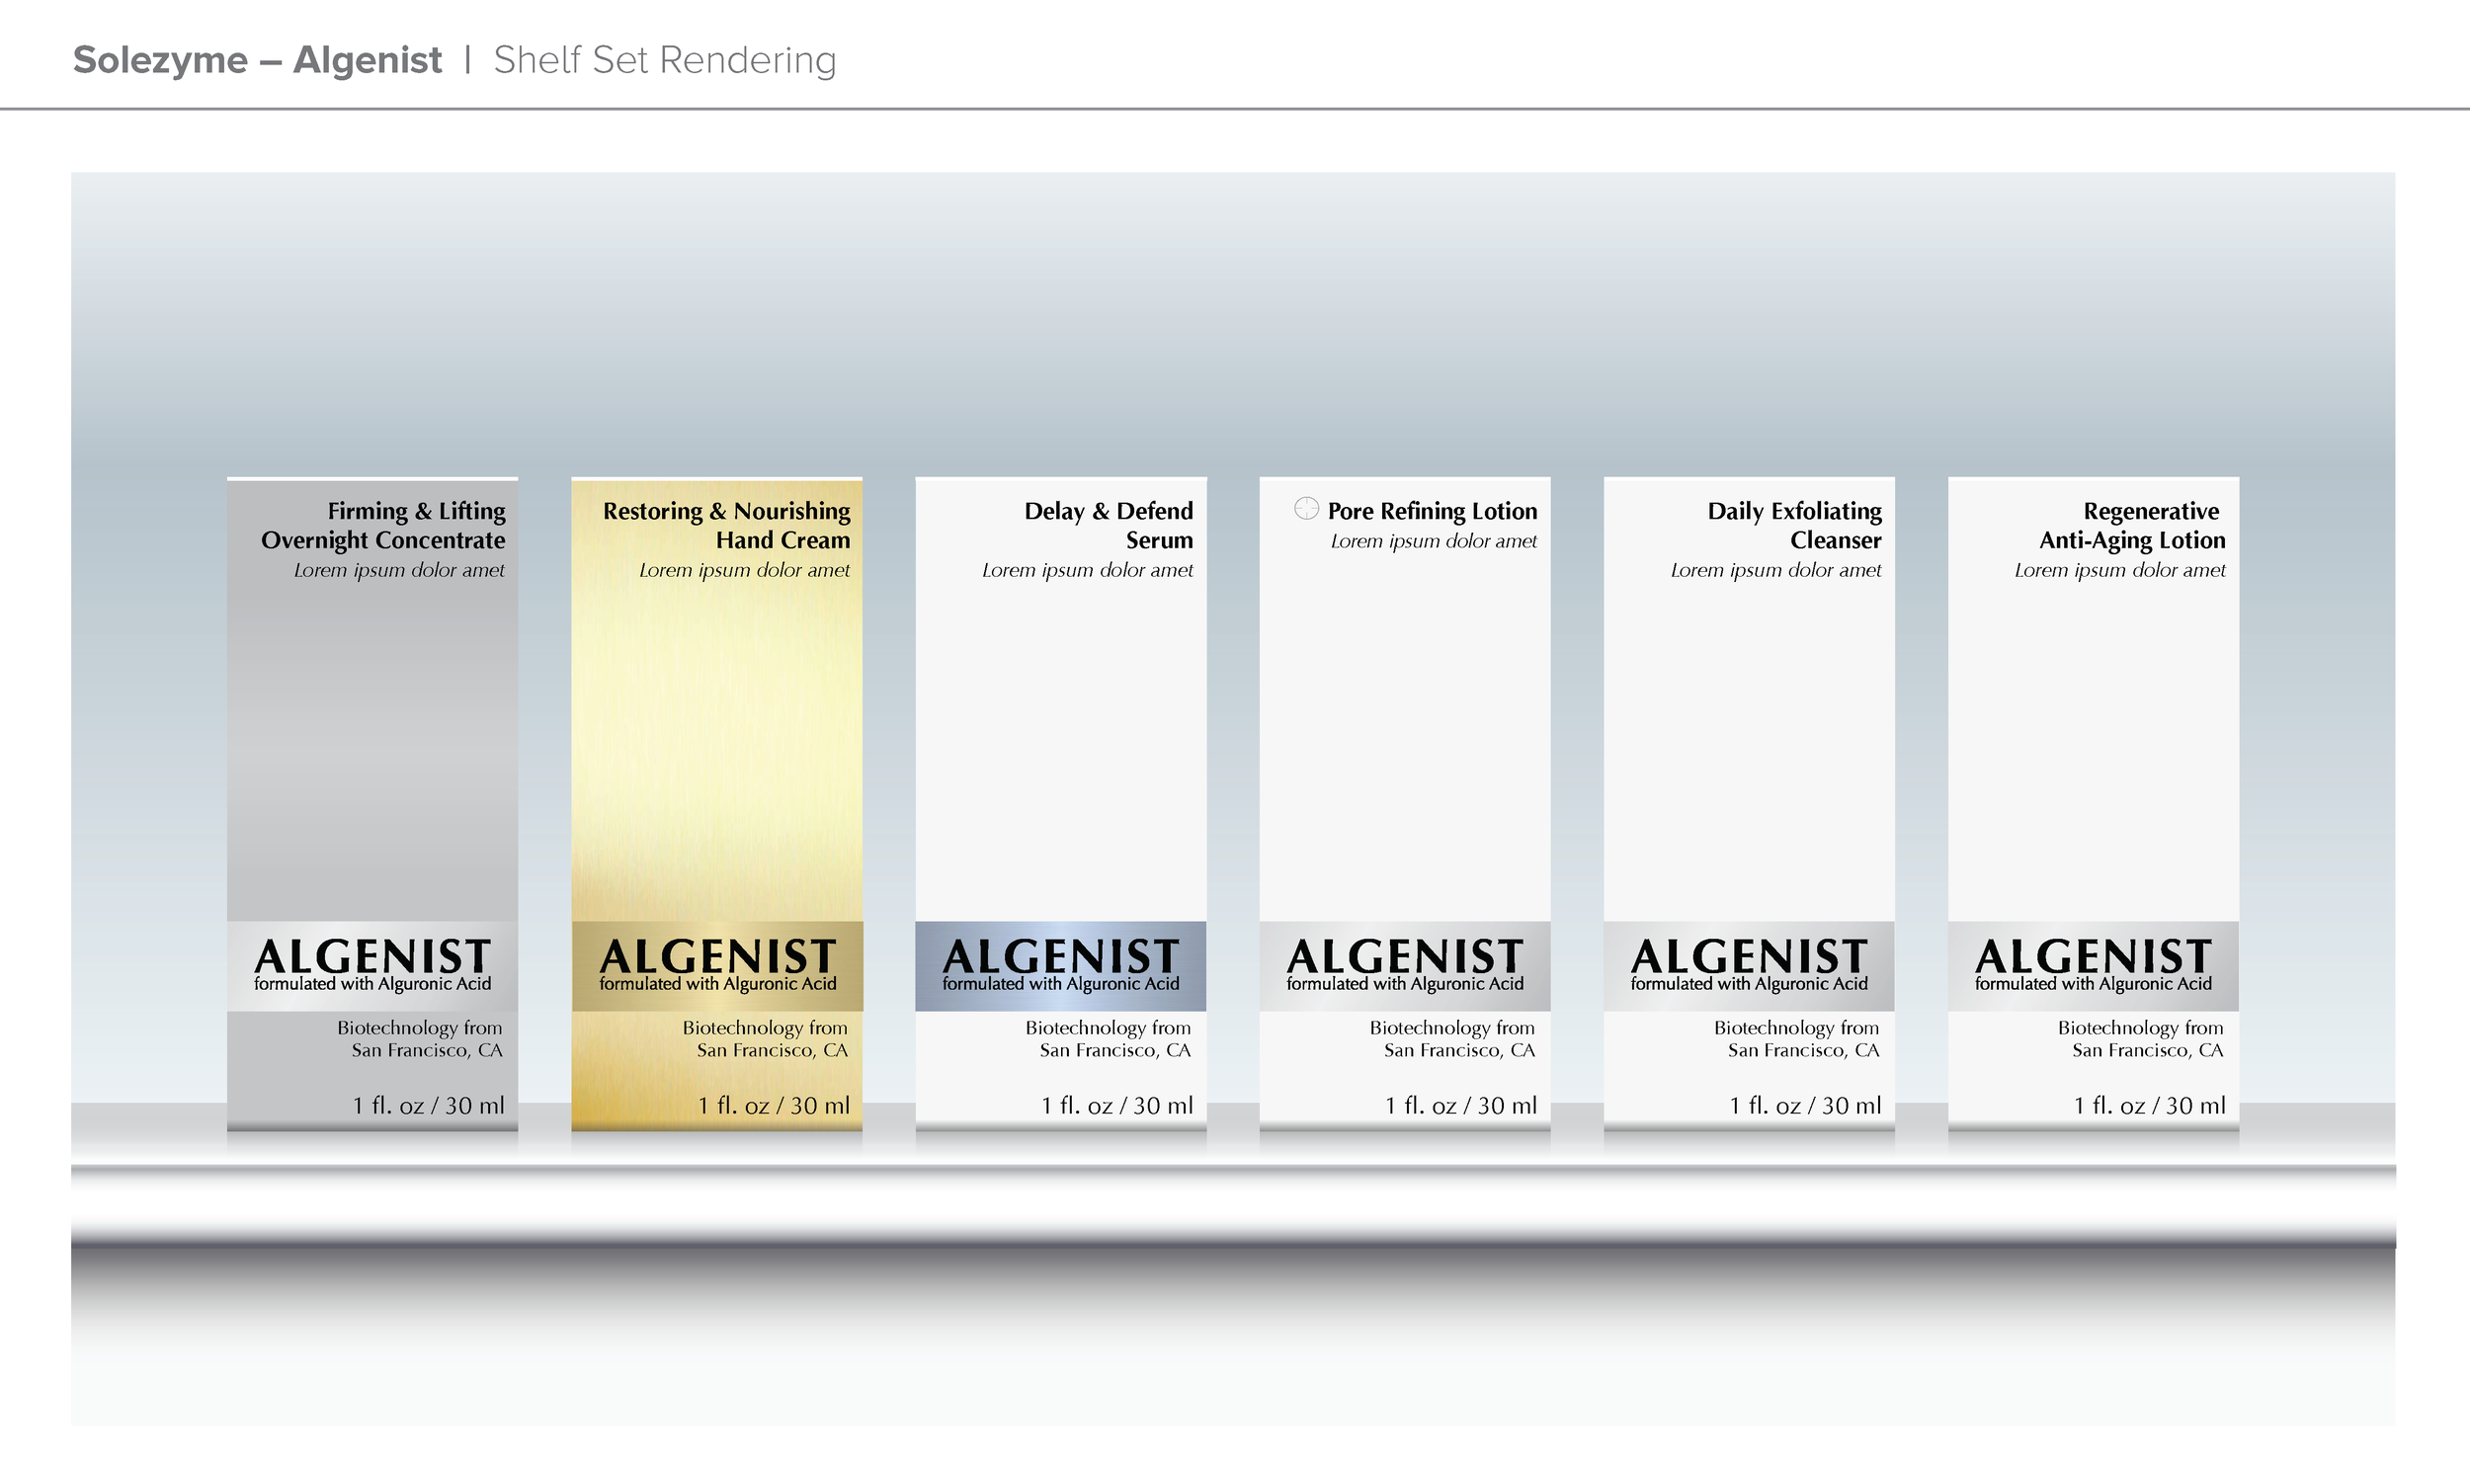
Task: Click 'formulated with Alguronic Acid' on Delay & Defend box
Action: 1060,984
